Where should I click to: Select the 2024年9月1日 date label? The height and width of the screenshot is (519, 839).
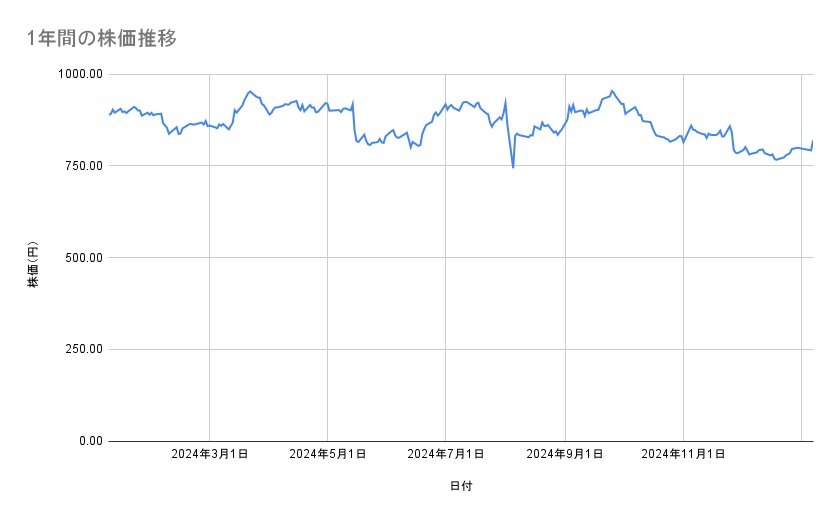[x=565, y=455]
